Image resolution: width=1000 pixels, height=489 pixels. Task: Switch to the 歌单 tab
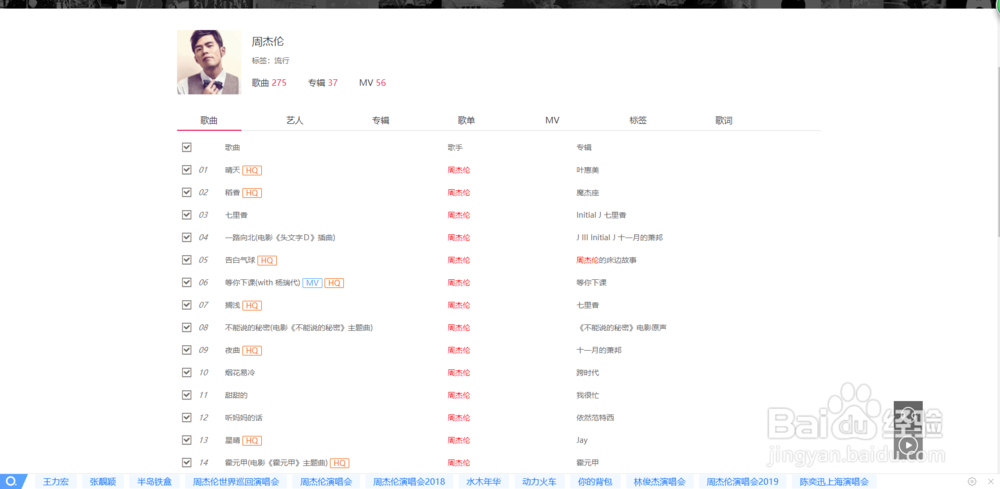pos(466,120)
